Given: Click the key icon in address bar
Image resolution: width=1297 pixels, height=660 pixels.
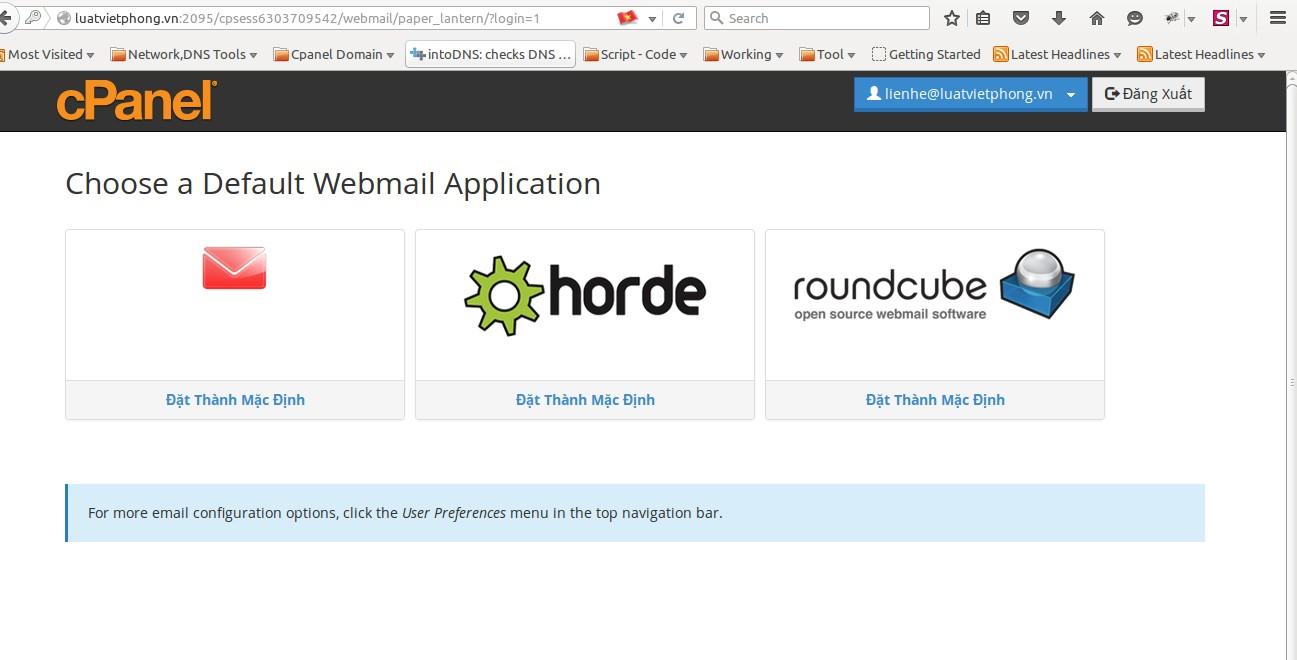Looking at the screenshot, I should click(32, 18).
